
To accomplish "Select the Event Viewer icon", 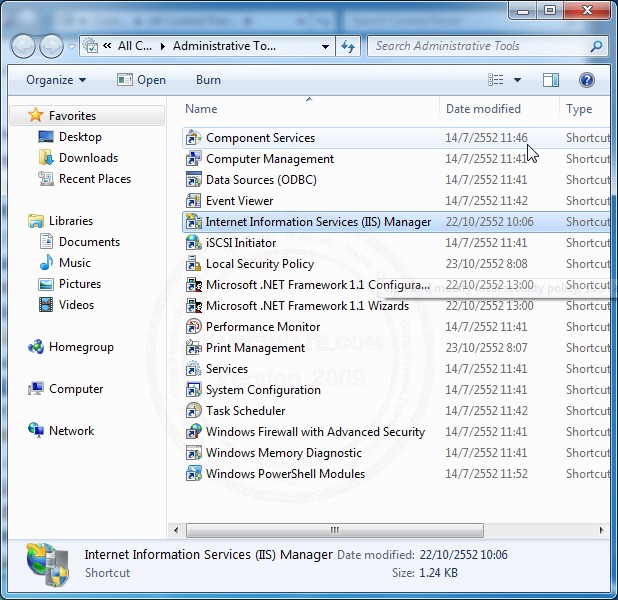I will coord(194,201).
